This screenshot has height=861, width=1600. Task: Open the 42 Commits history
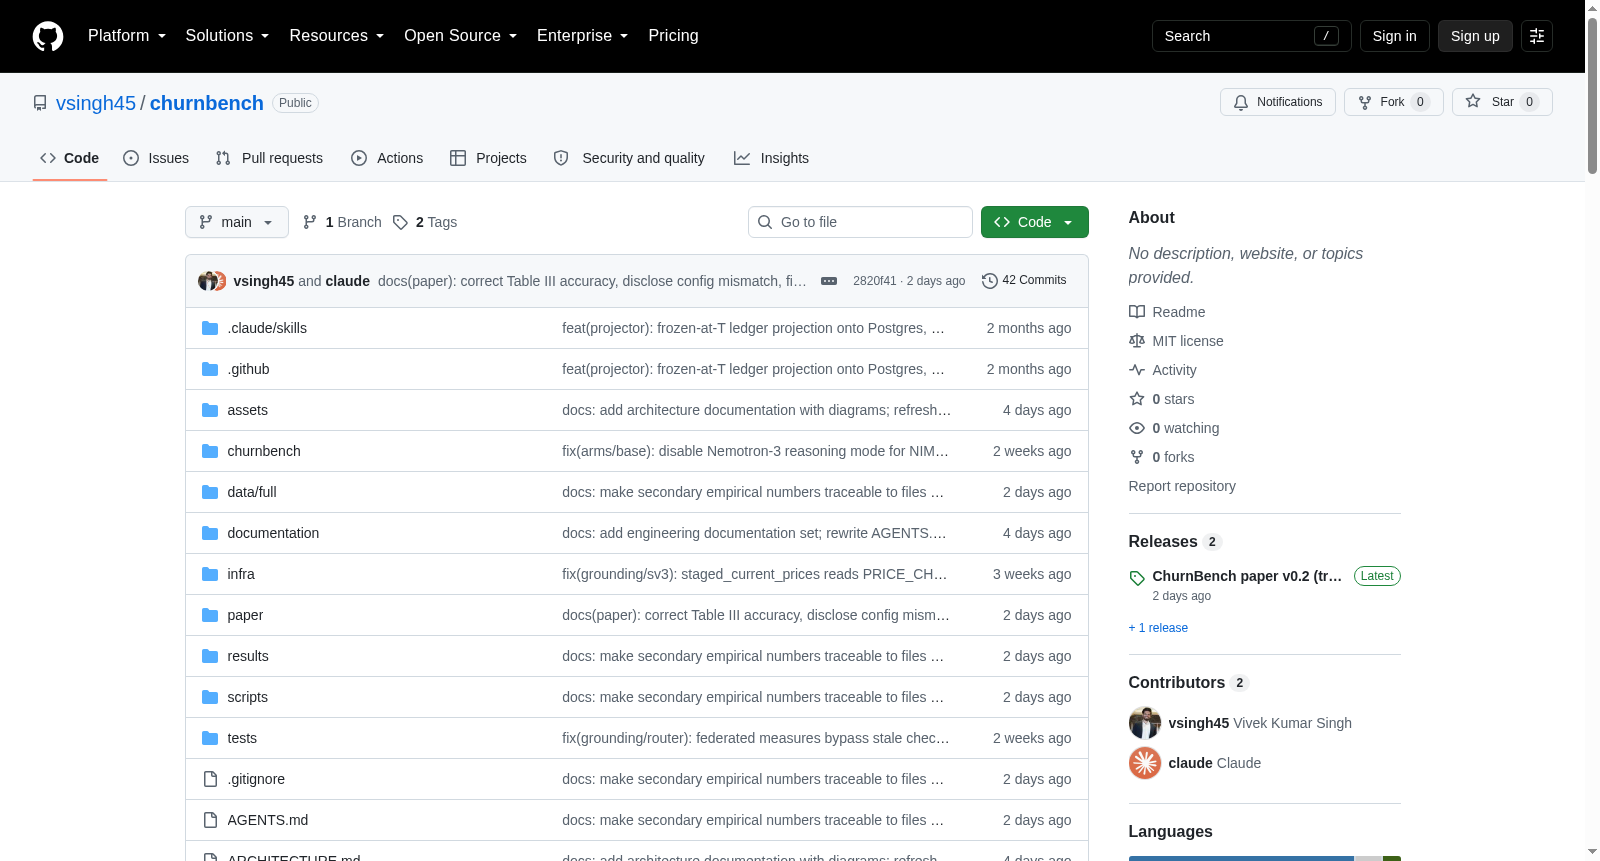pos(1024,280)
